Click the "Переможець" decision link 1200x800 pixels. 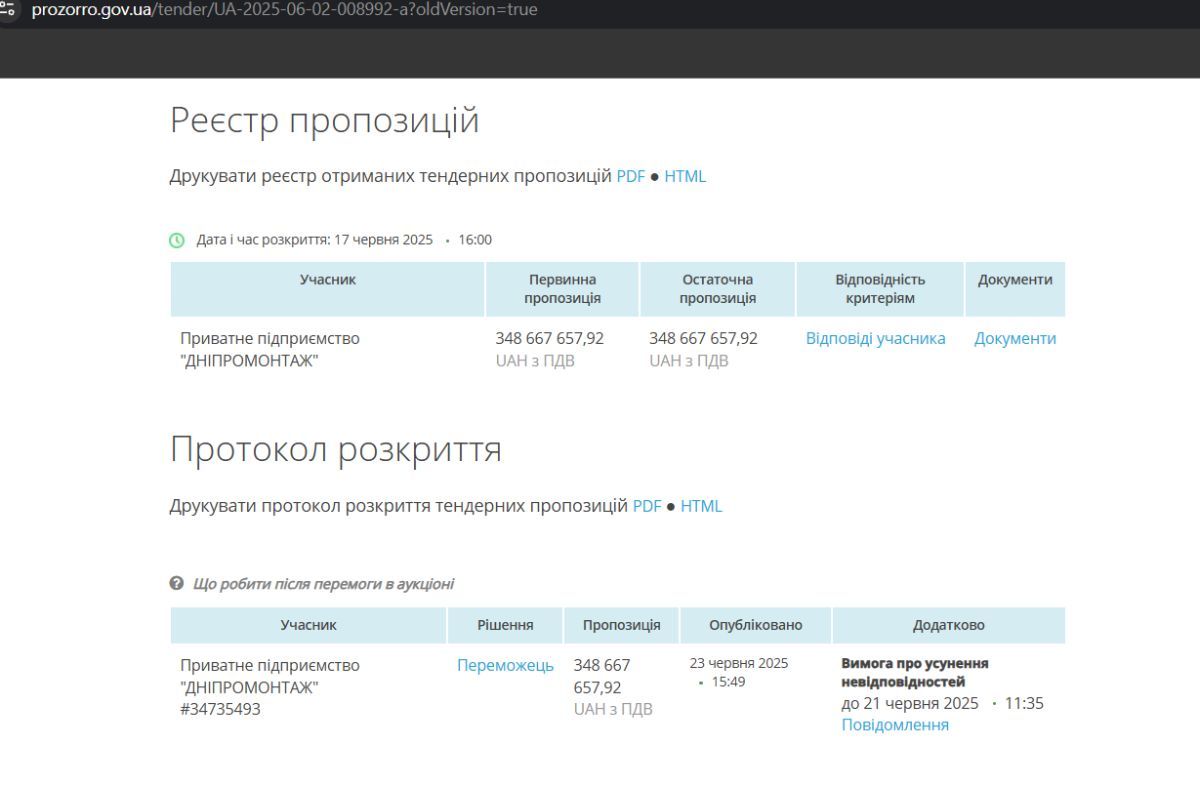coord(505,665)
